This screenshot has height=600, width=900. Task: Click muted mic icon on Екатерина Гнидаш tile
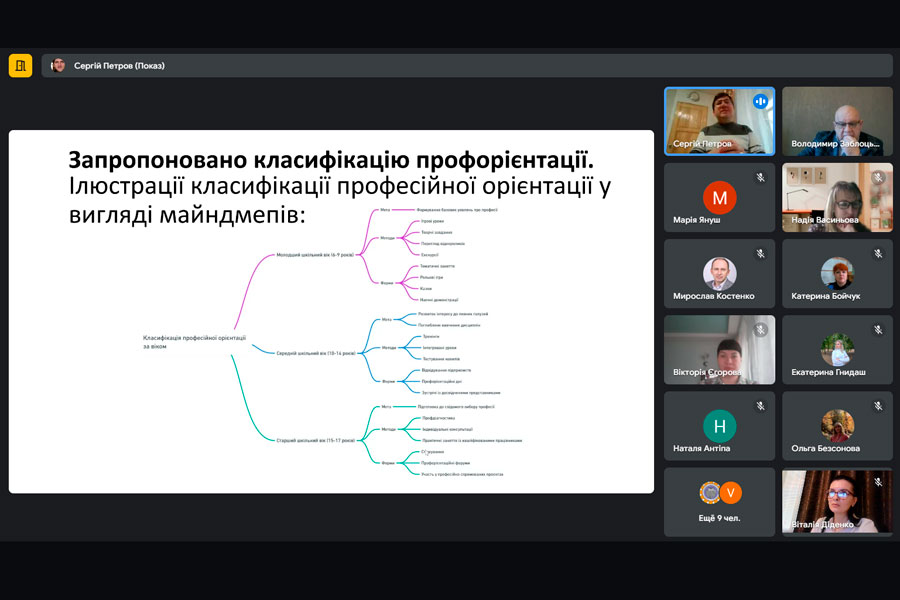click(x=878, y=330)
